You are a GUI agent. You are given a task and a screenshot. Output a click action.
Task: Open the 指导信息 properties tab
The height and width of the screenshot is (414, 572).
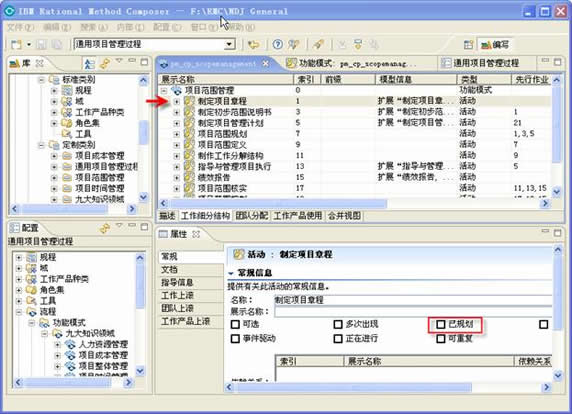click(x=191, y=282)
